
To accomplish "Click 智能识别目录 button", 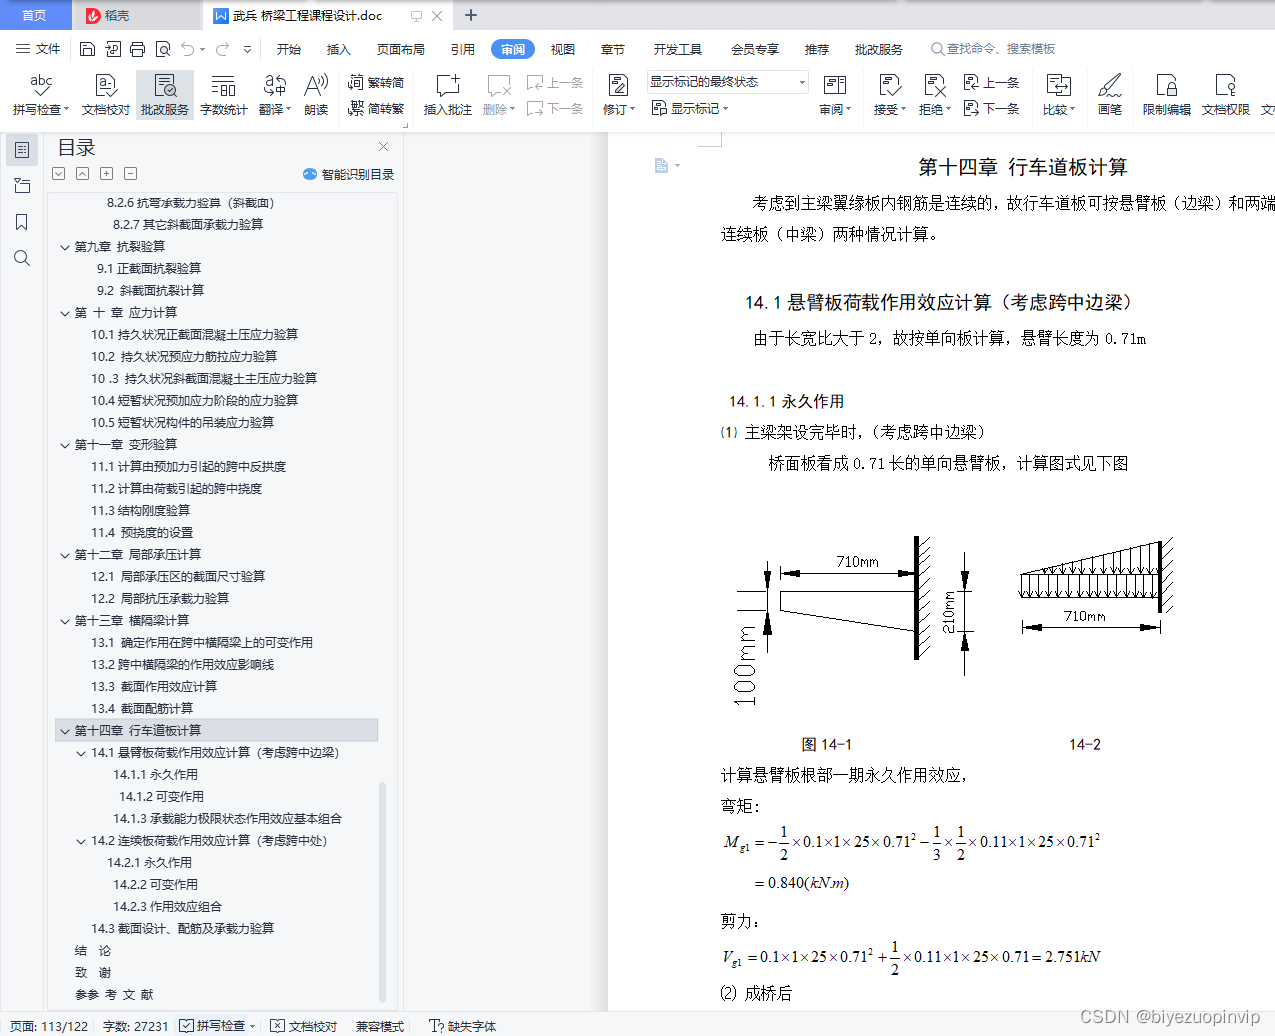I will (x=348, y=174).
